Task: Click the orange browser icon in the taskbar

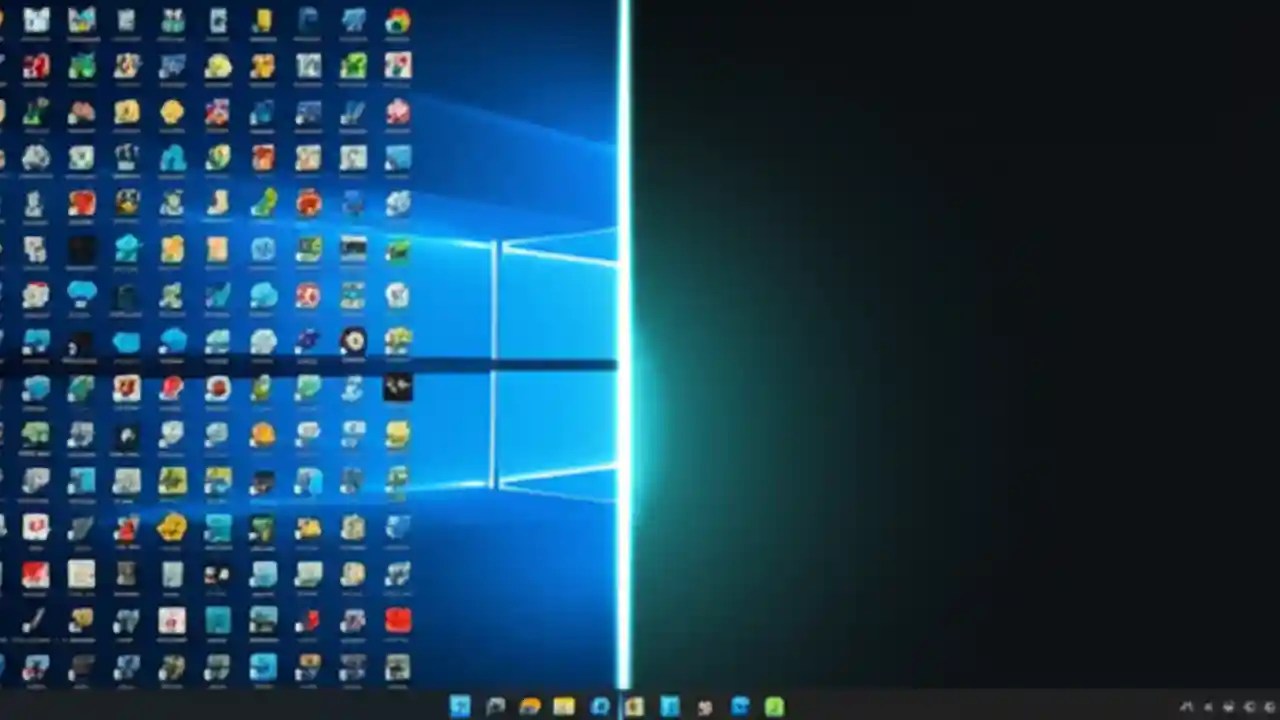Action: pos(530,707)
